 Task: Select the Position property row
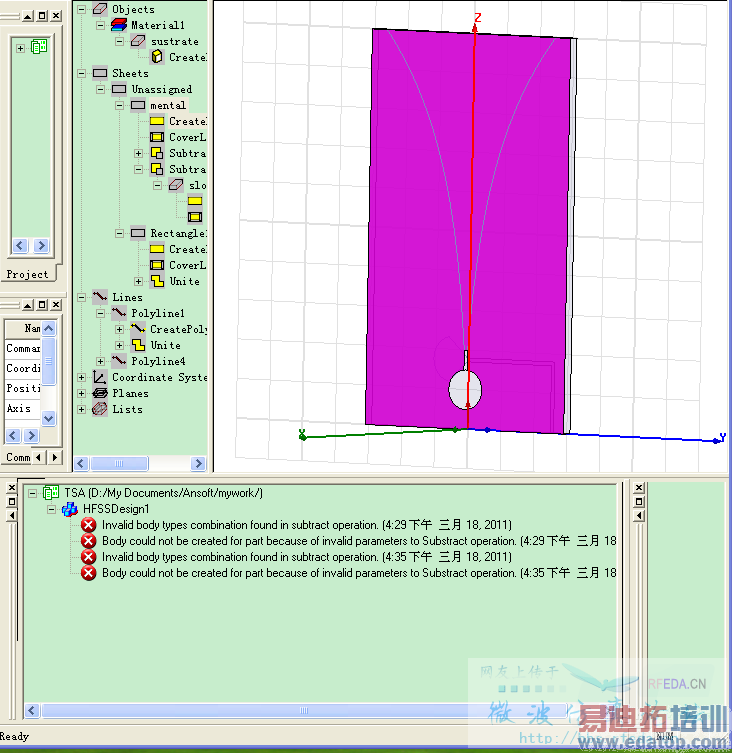[x=23, y=388]
